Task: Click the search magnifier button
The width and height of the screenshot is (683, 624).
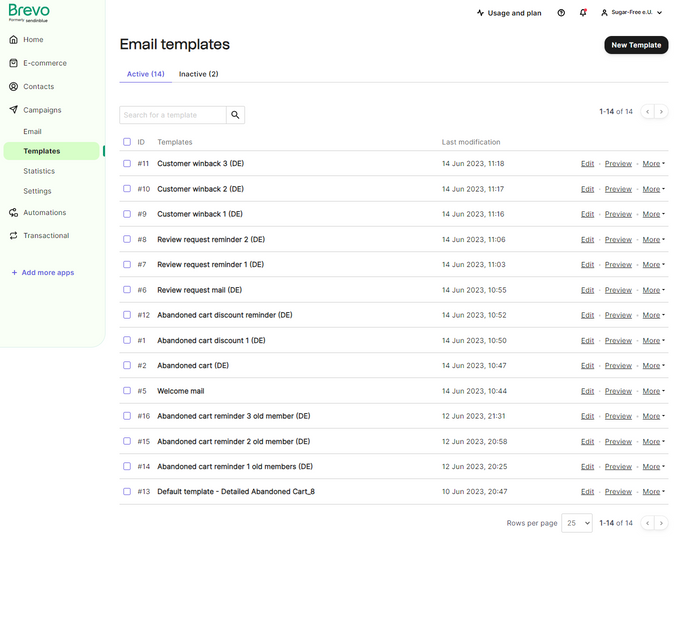Action: coord(235,115)
